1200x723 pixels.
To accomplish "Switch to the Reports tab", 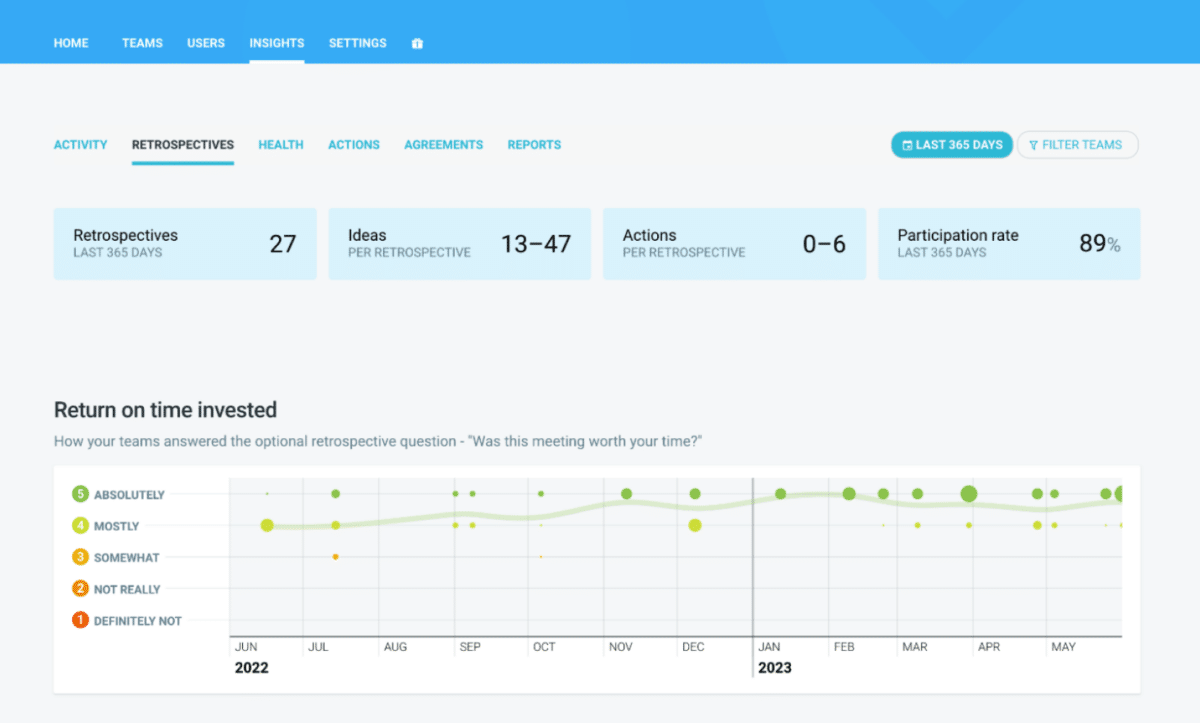I will (534, 145).
